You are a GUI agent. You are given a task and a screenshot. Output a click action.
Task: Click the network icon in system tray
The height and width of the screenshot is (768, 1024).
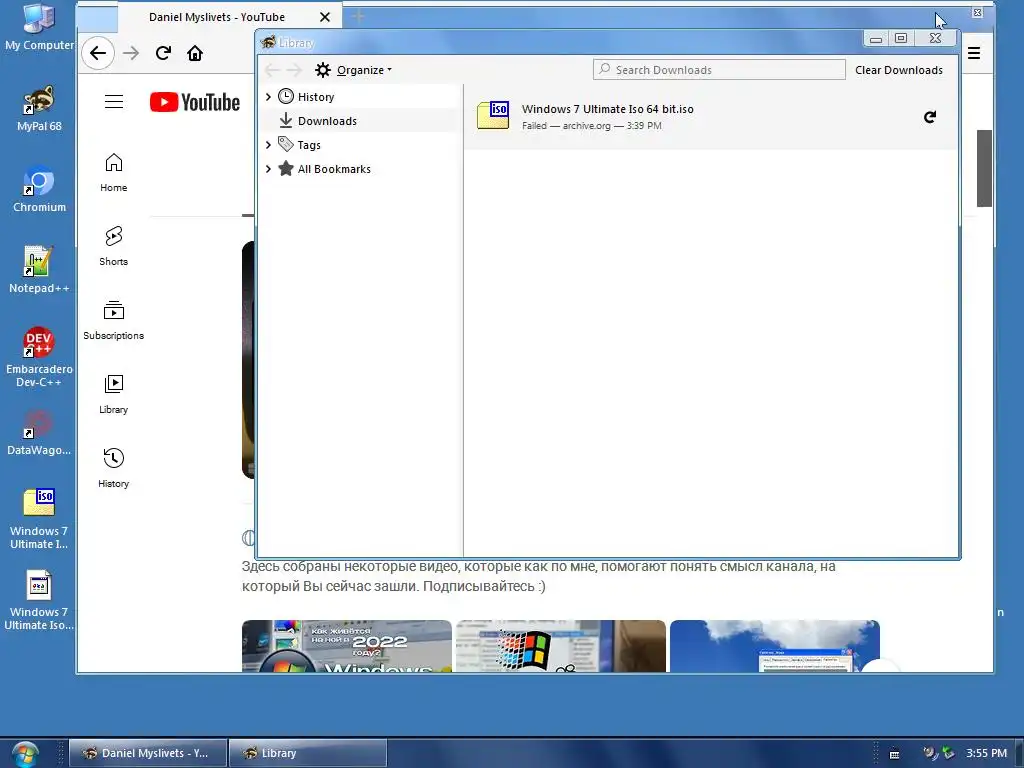(947, 753)
